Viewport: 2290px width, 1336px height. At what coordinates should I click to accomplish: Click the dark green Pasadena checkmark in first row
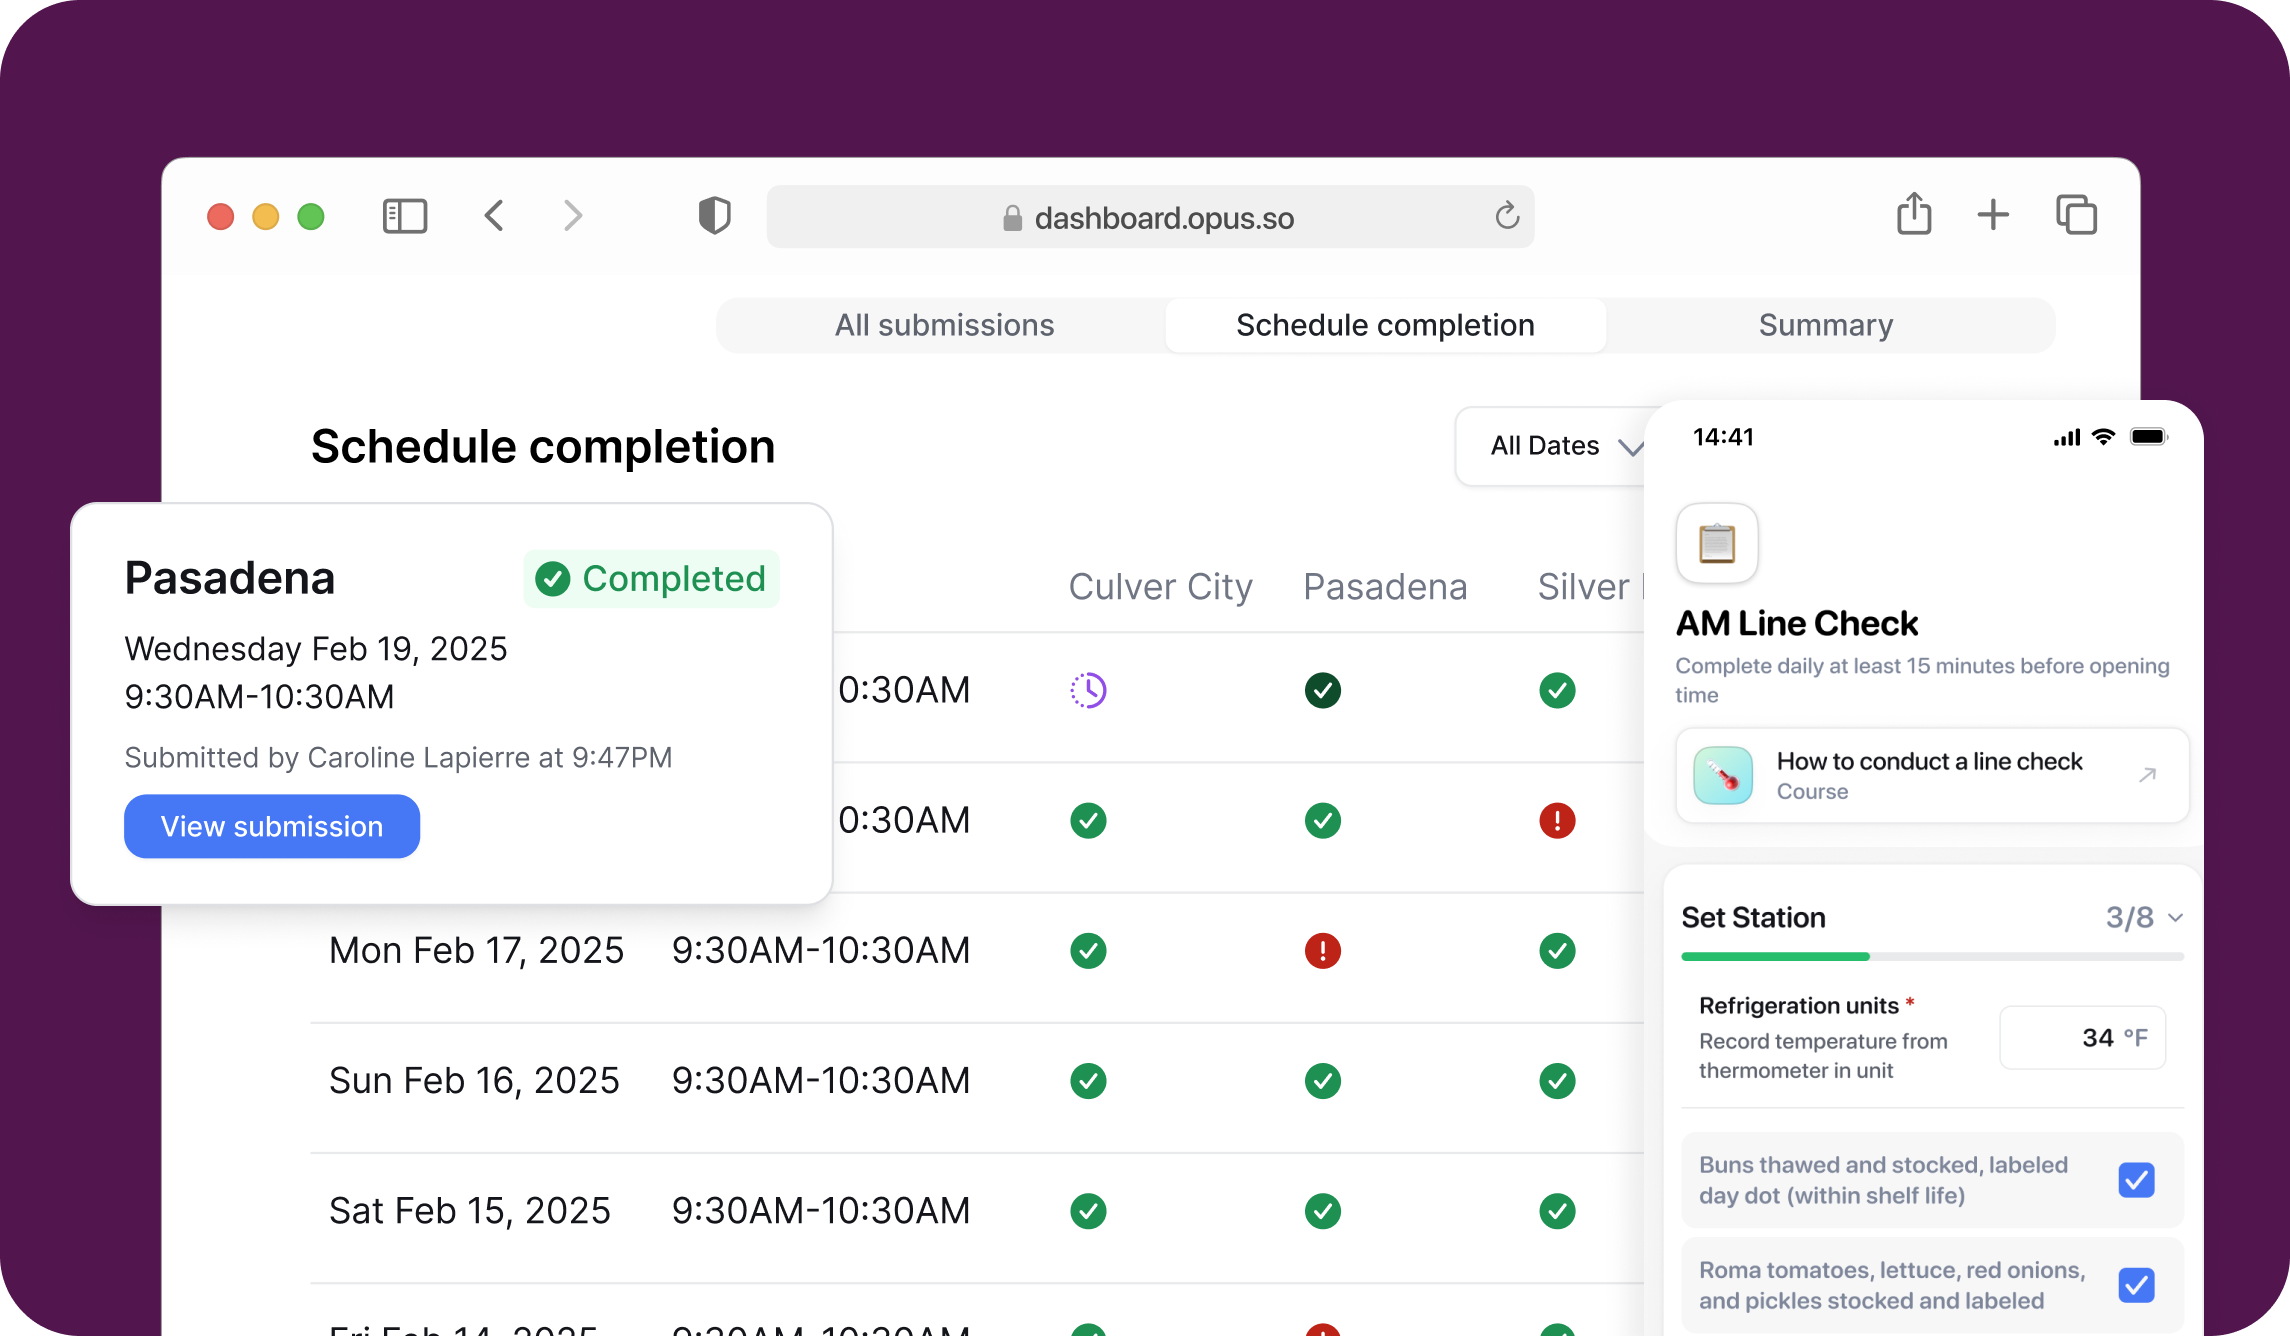(1322, 690)
